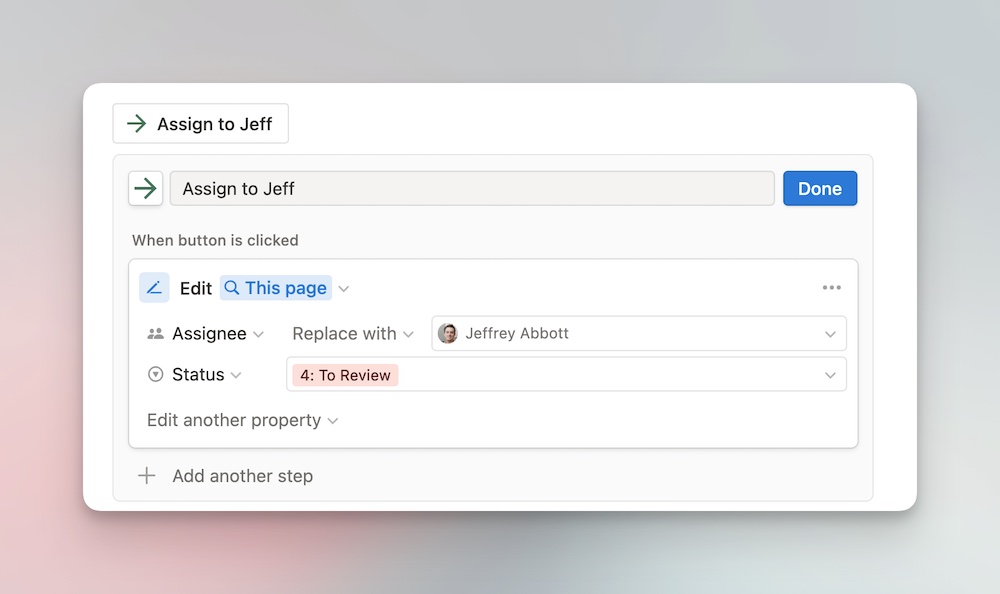1000x594 pixels.
Task: Click the Edit label text in the step
Action: click(196, 288)
